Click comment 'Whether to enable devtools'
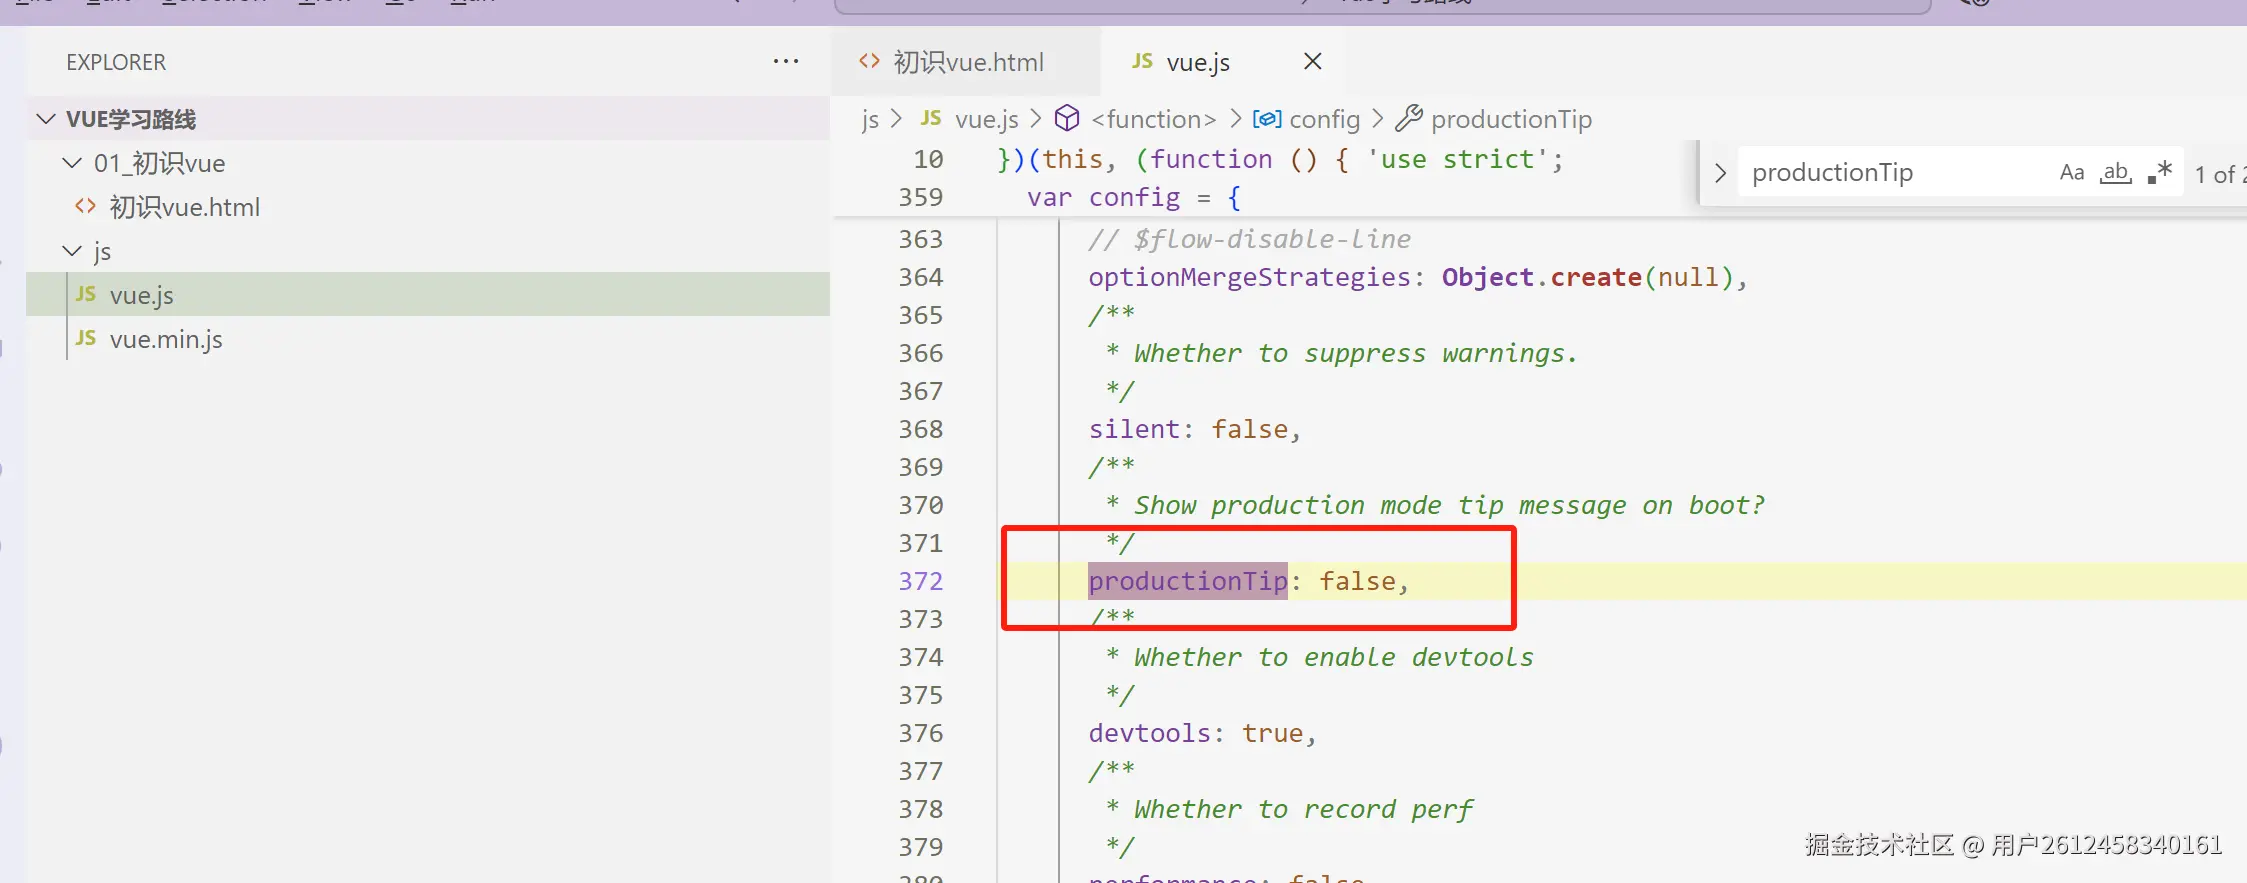This screenshot has width=2247, height=883. click(x=1333, y=657)
